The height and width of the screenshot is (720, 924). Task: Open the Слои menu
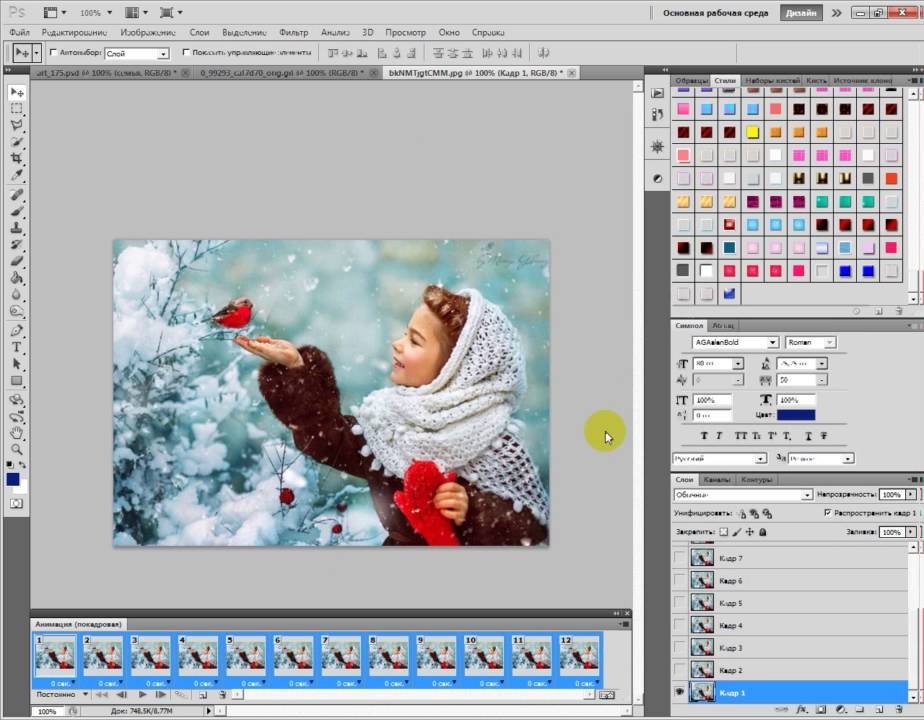click(199, 32)
